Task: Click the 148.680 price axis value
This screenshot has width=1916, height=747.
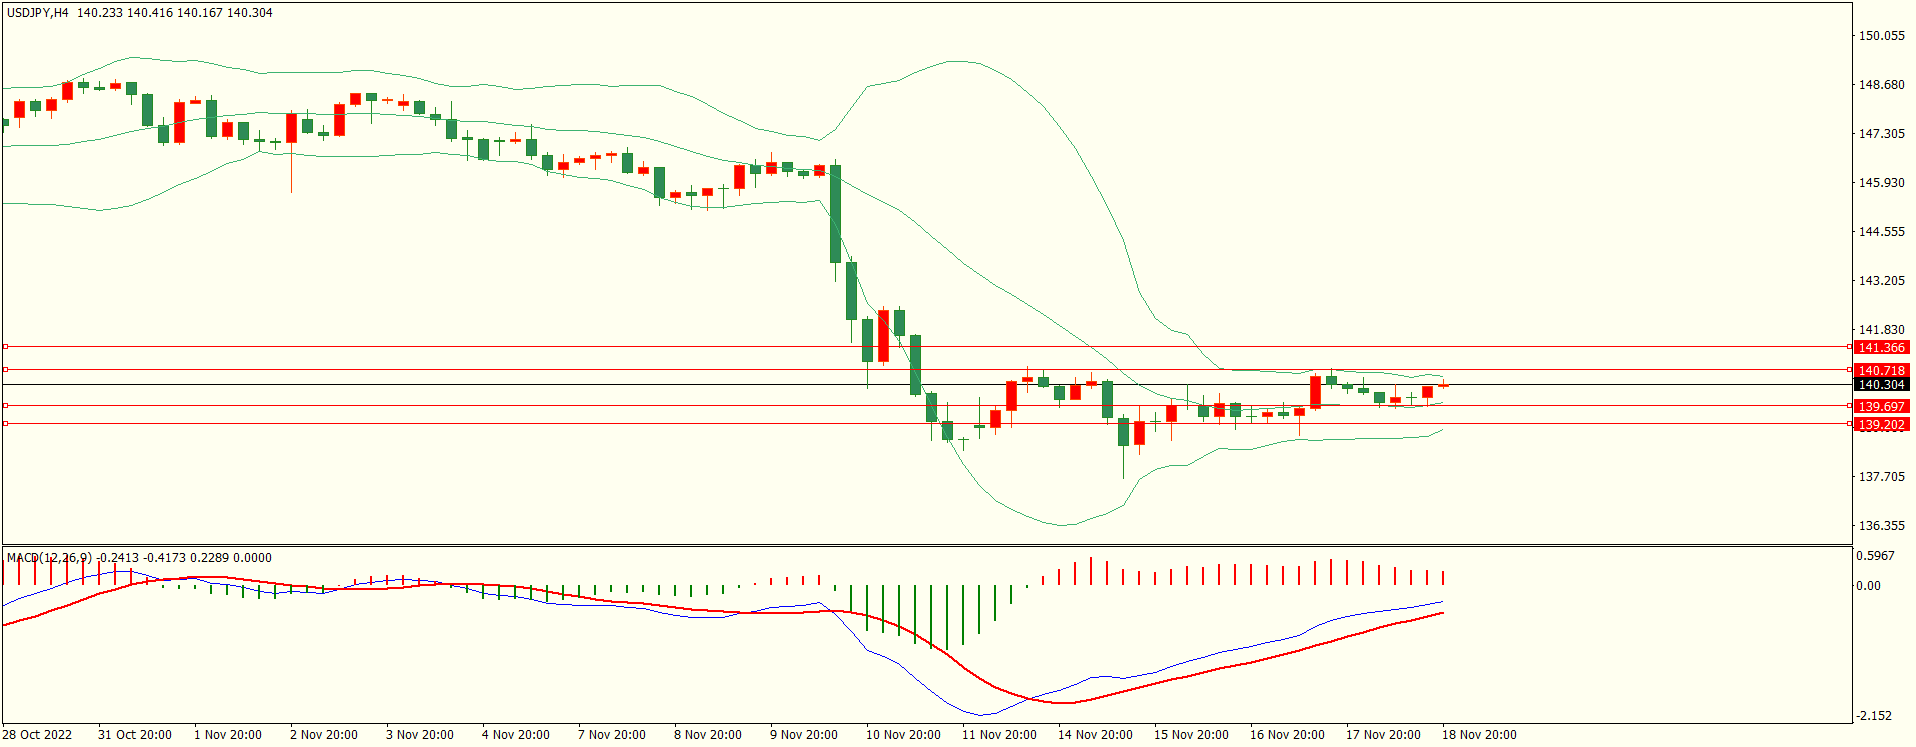Action: (x=1881, y=85)
